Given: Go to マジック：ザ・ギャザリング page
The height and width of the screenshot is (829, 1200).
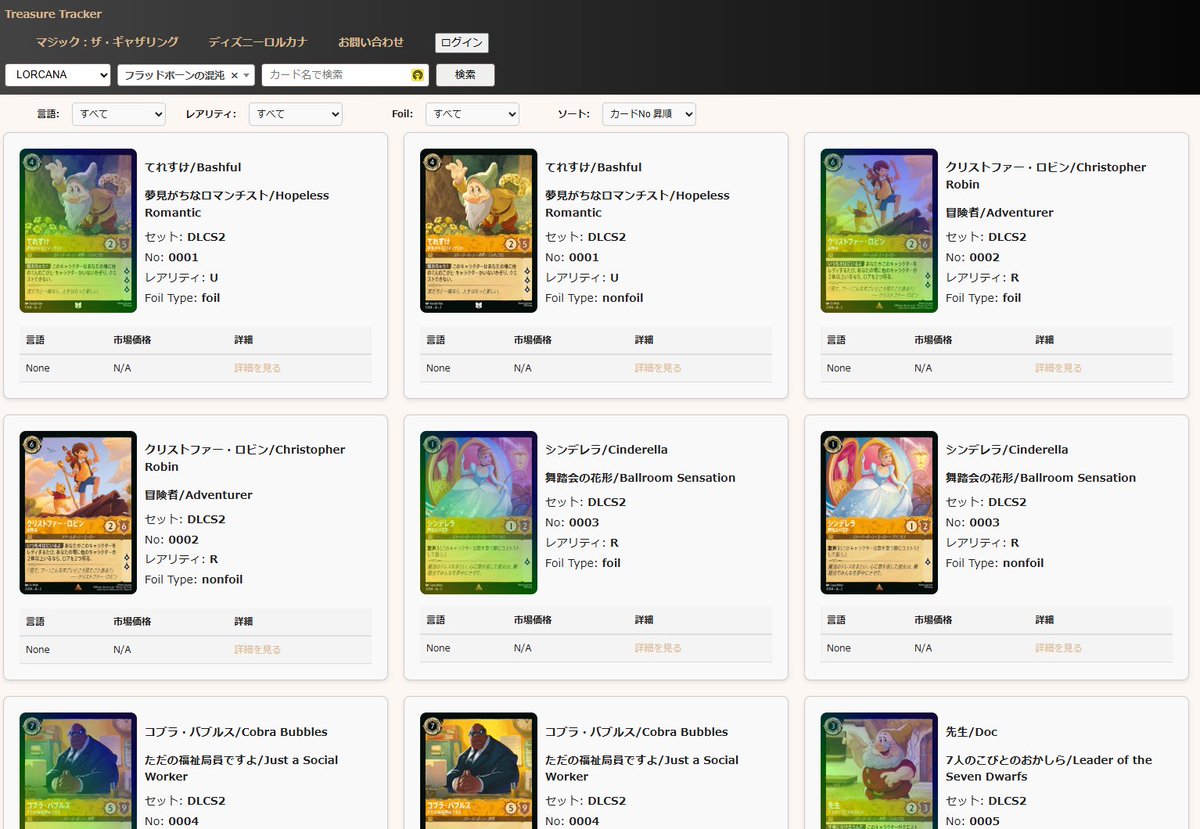Looking at the screenshot, I should 107,42.
